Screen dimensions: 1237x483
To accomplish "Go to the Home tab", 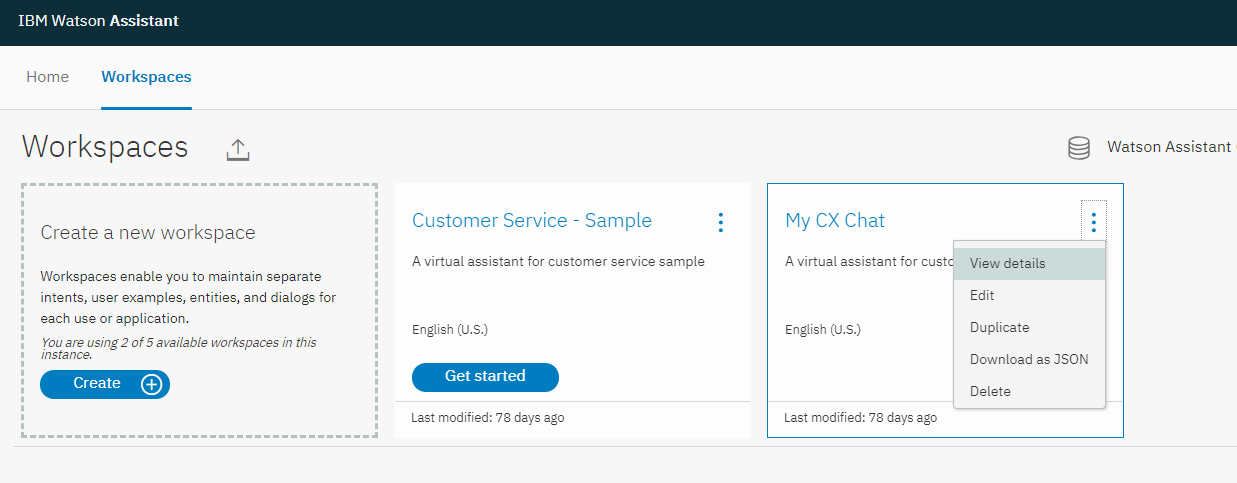I will pyautogui.click(x=48, y=77).
